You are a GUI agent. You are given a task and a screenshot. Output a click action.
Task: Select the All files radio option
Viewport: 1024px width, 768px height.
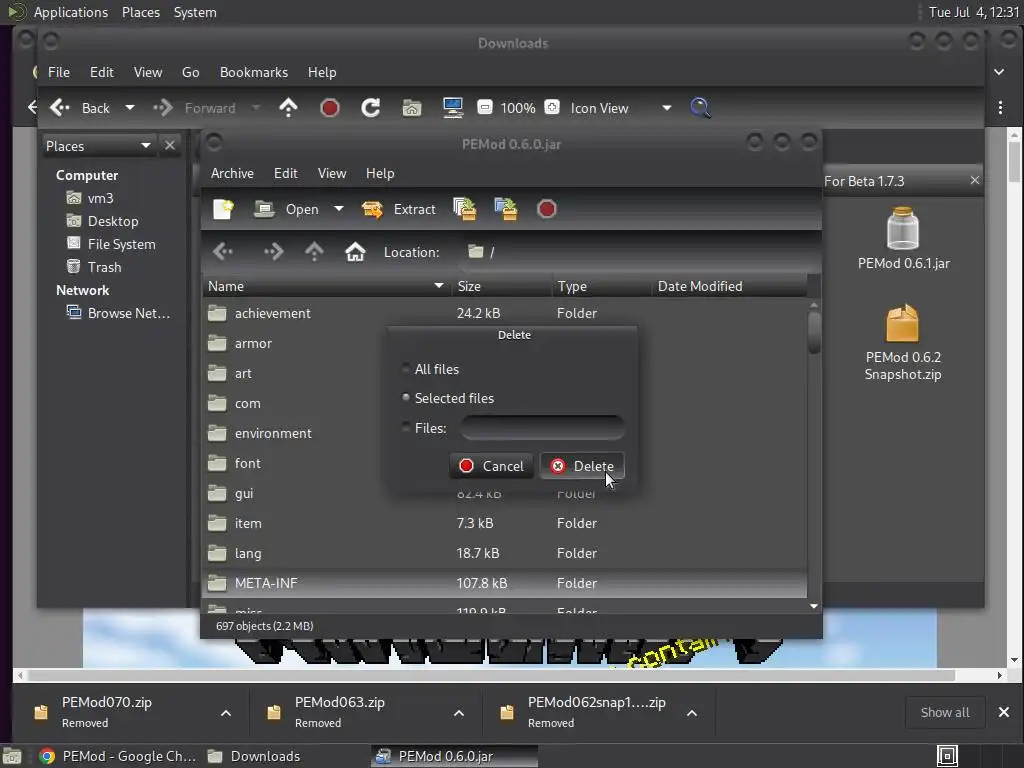430,369
